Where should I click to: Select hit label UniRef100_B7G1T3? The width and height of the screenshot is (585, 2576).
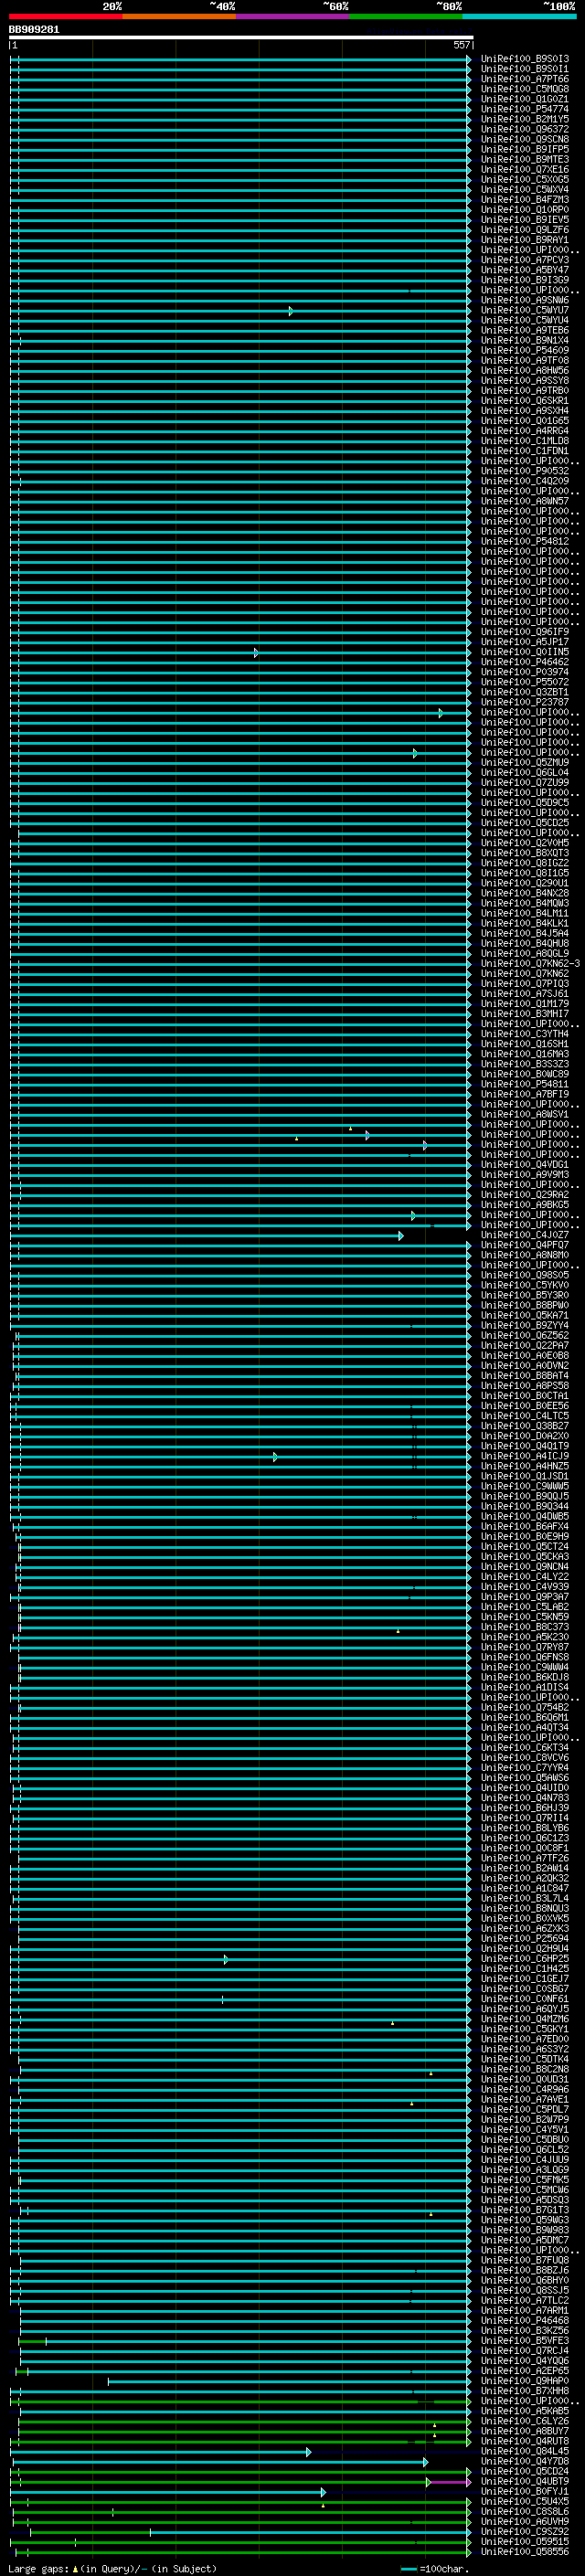[524, 2211]
